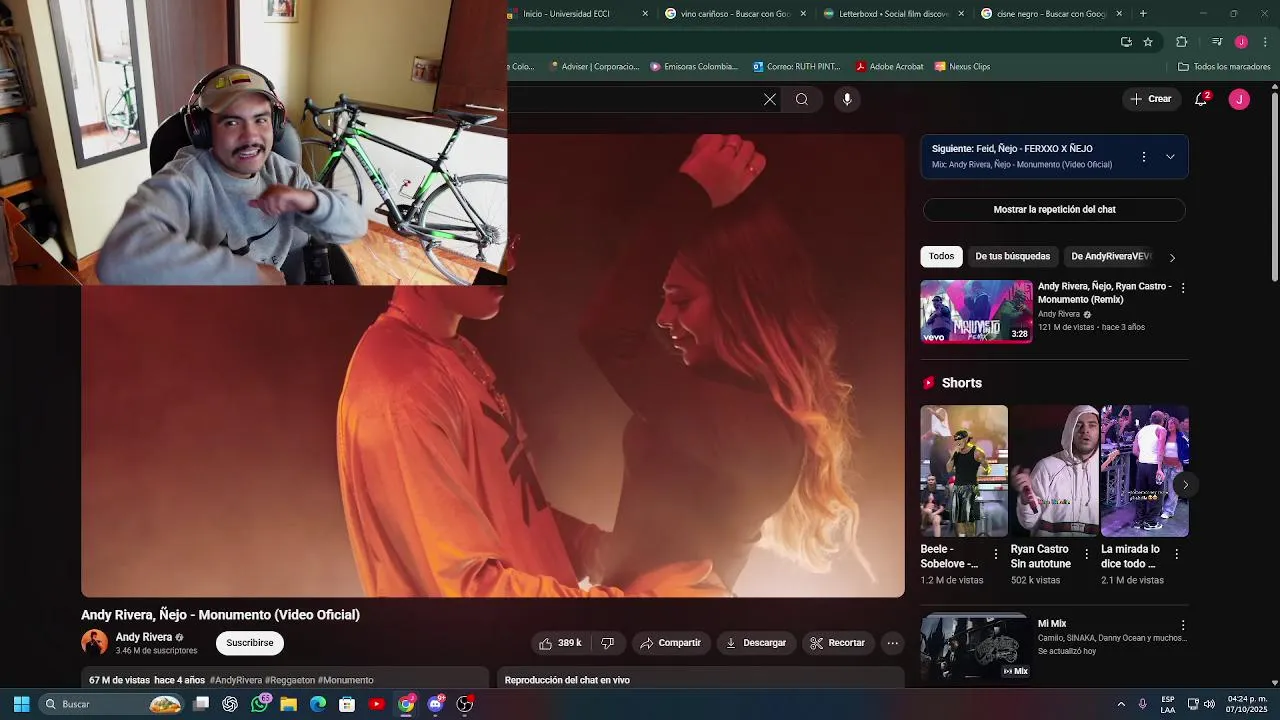Show more Shorts with the next arrow
The width and height of the screenshot is (1280, 720).
click(x=1185, y=485)
